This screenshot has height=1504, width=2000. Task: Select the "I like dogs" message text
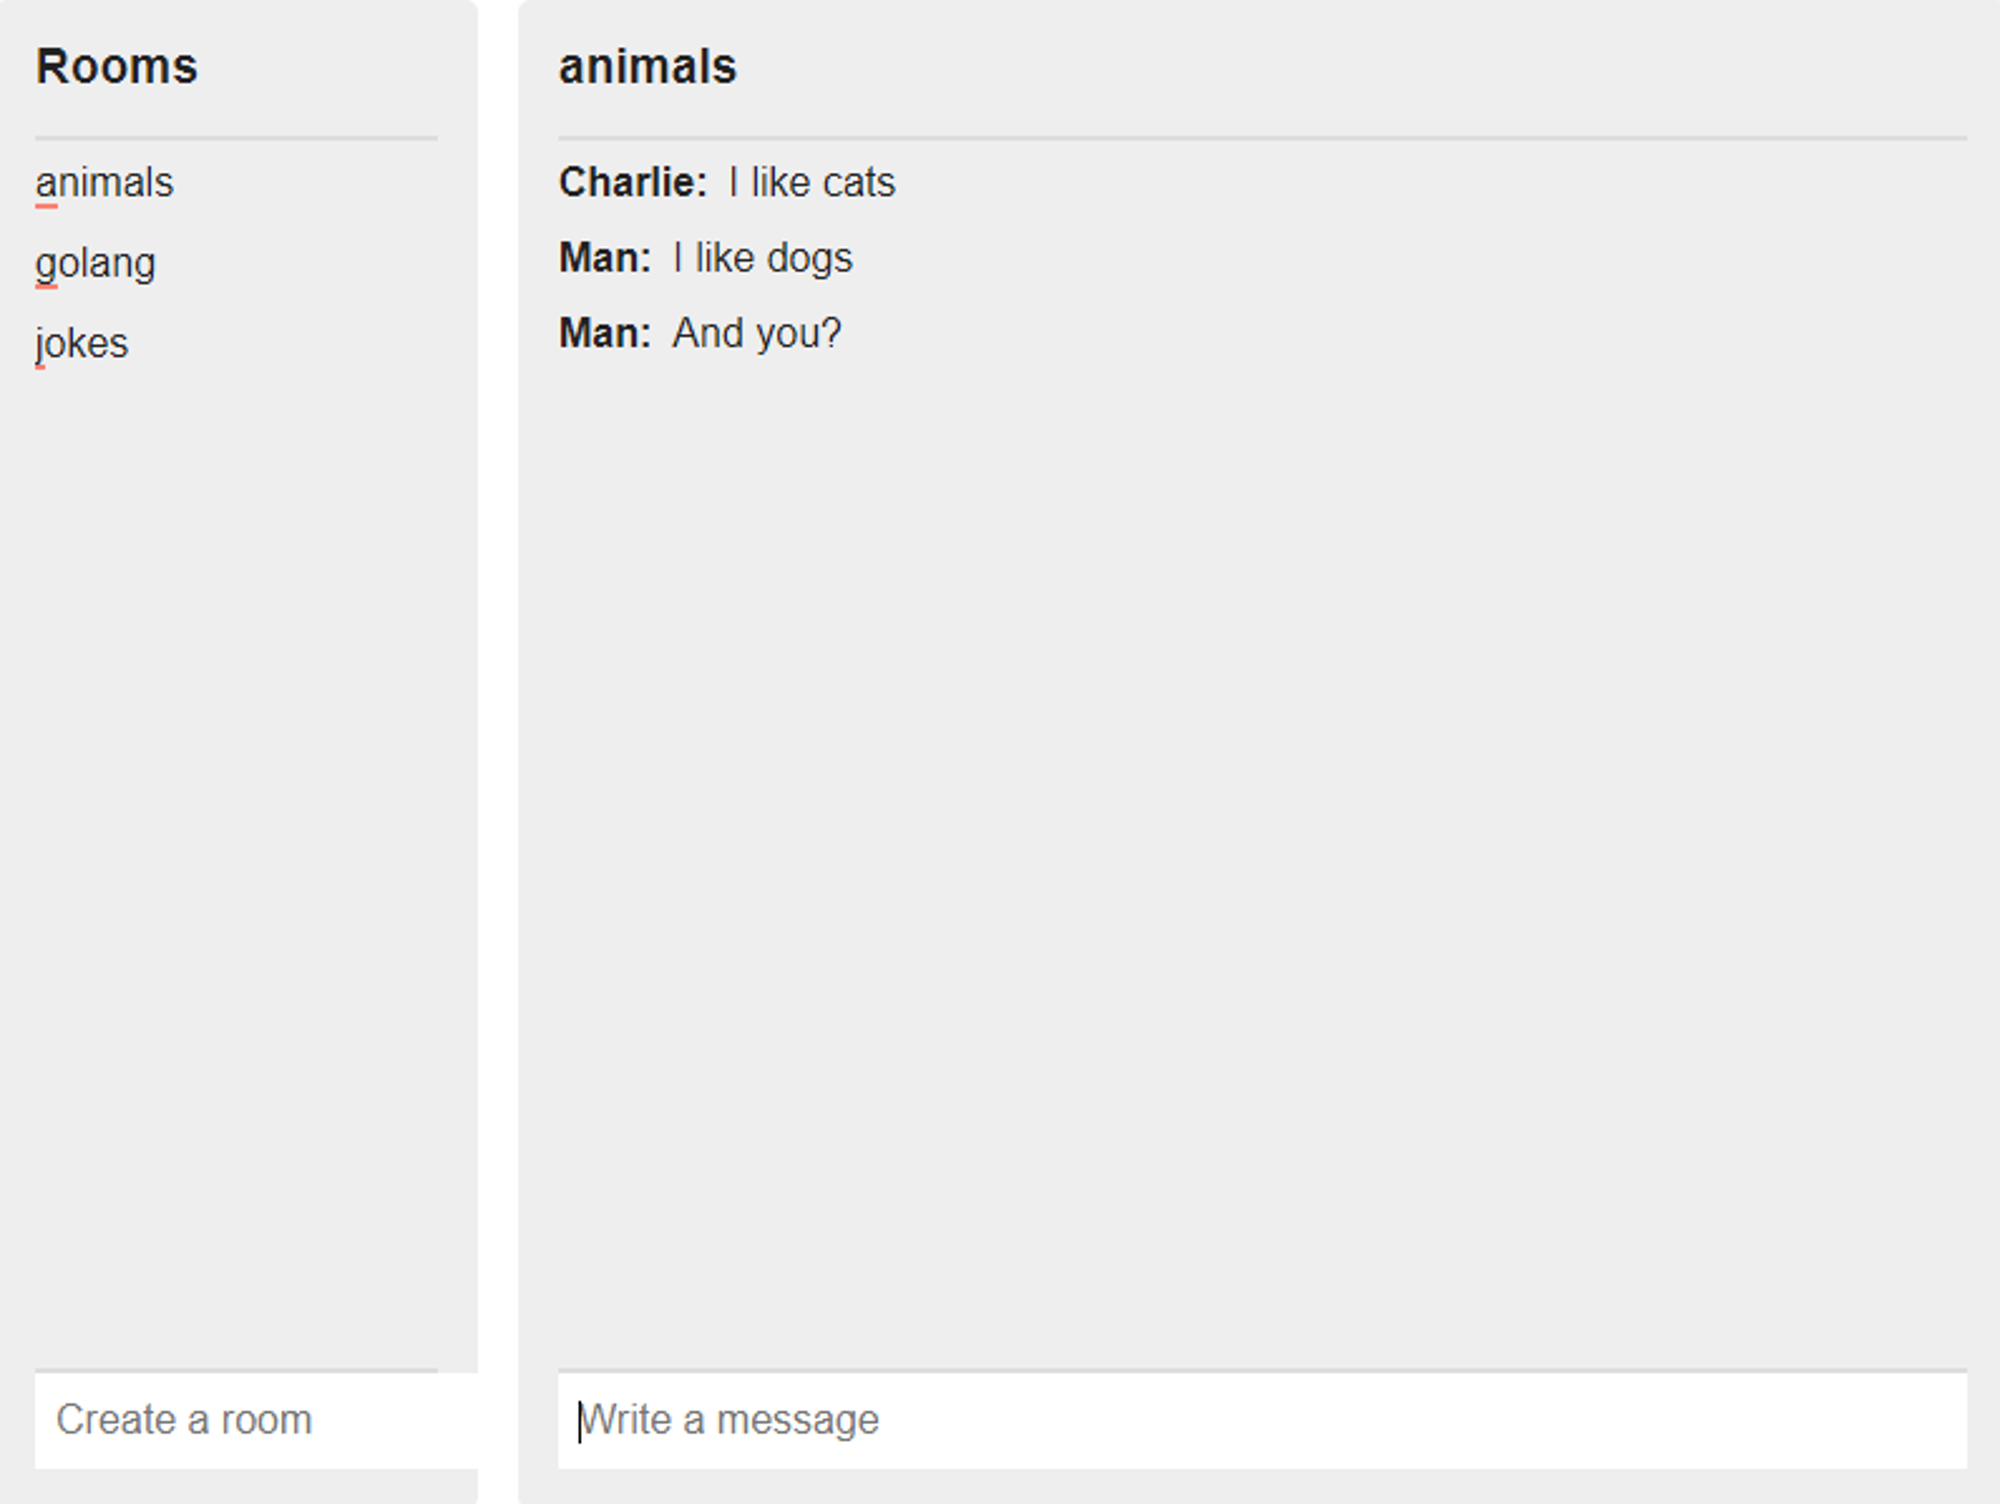(x=763, y=258)
